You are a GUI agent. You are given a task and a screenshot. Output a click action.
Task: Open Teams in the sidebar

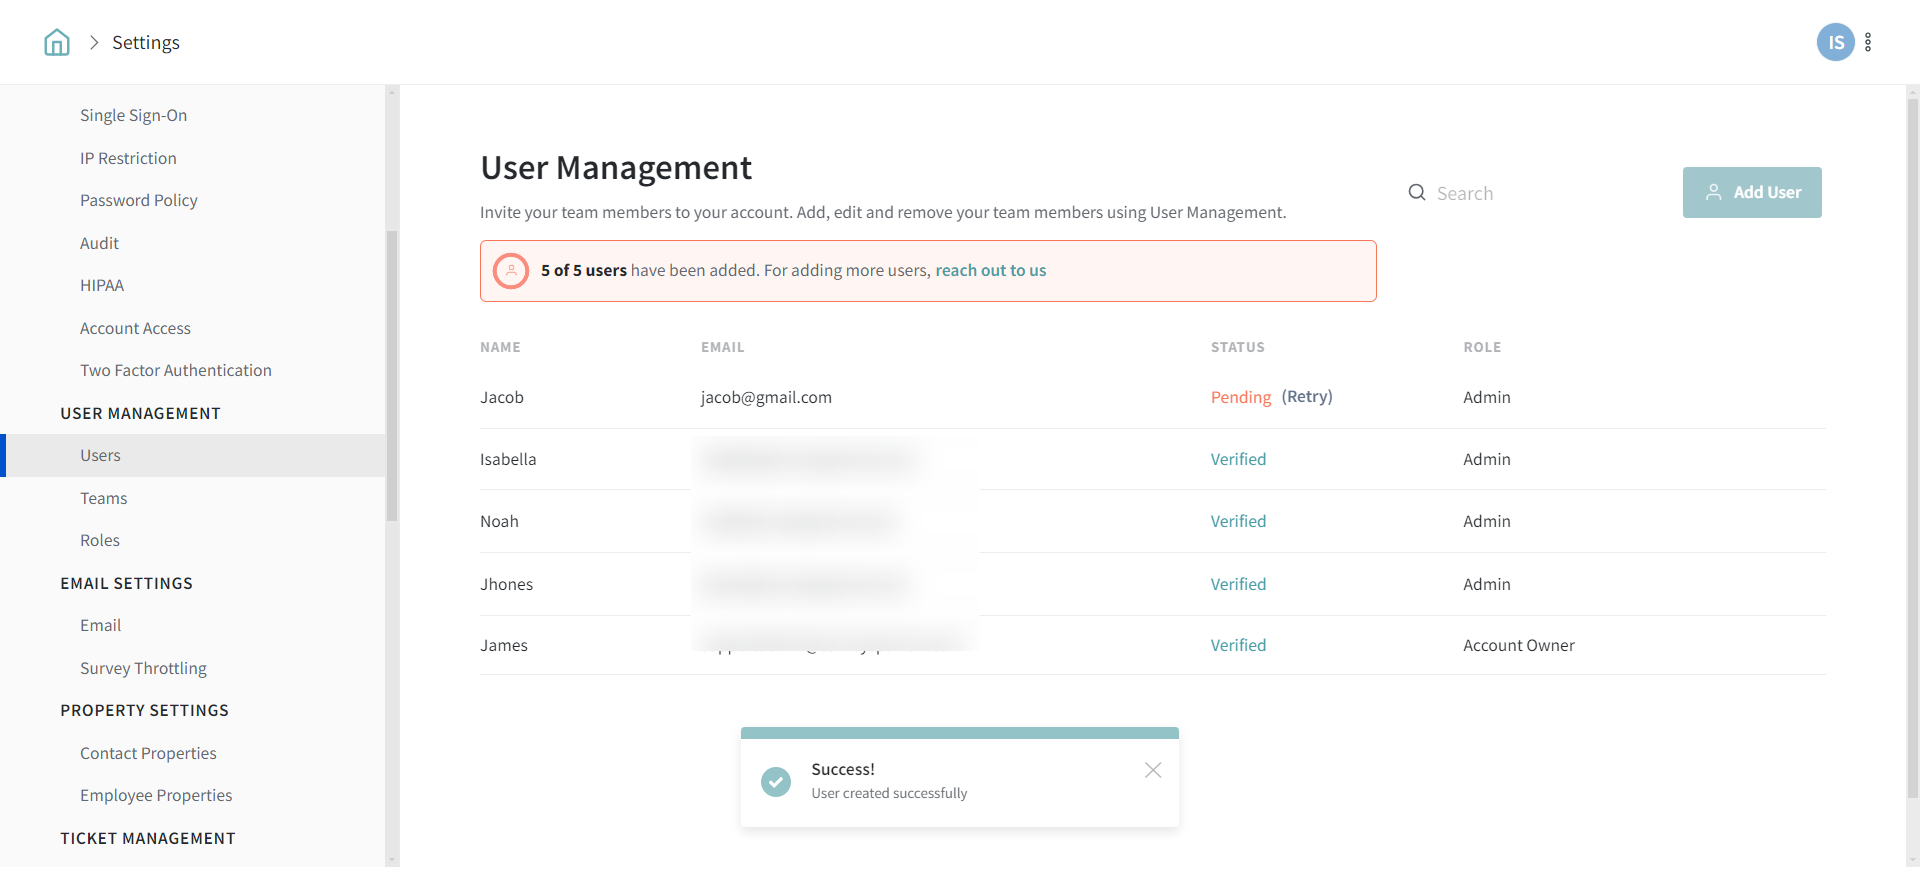coord(104,498)
